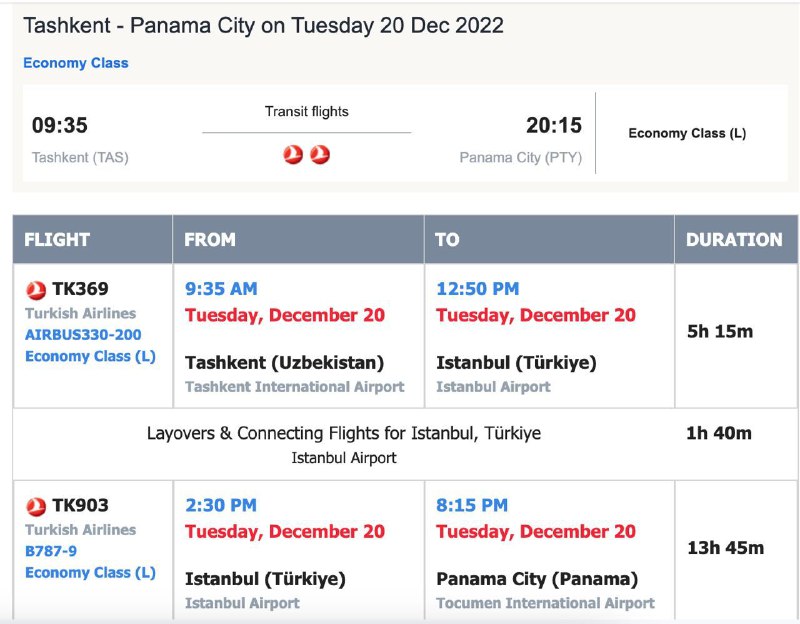Click the TO column header
The height and width of the screenshot is (624, 800).
[x=447, y=240]
